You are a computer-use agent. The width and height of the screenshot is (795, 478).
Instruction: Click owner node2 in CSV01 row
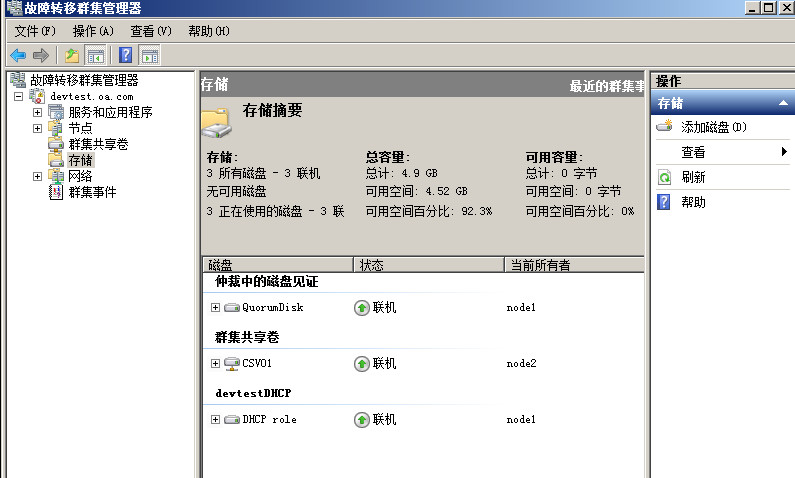click(521, 363)
